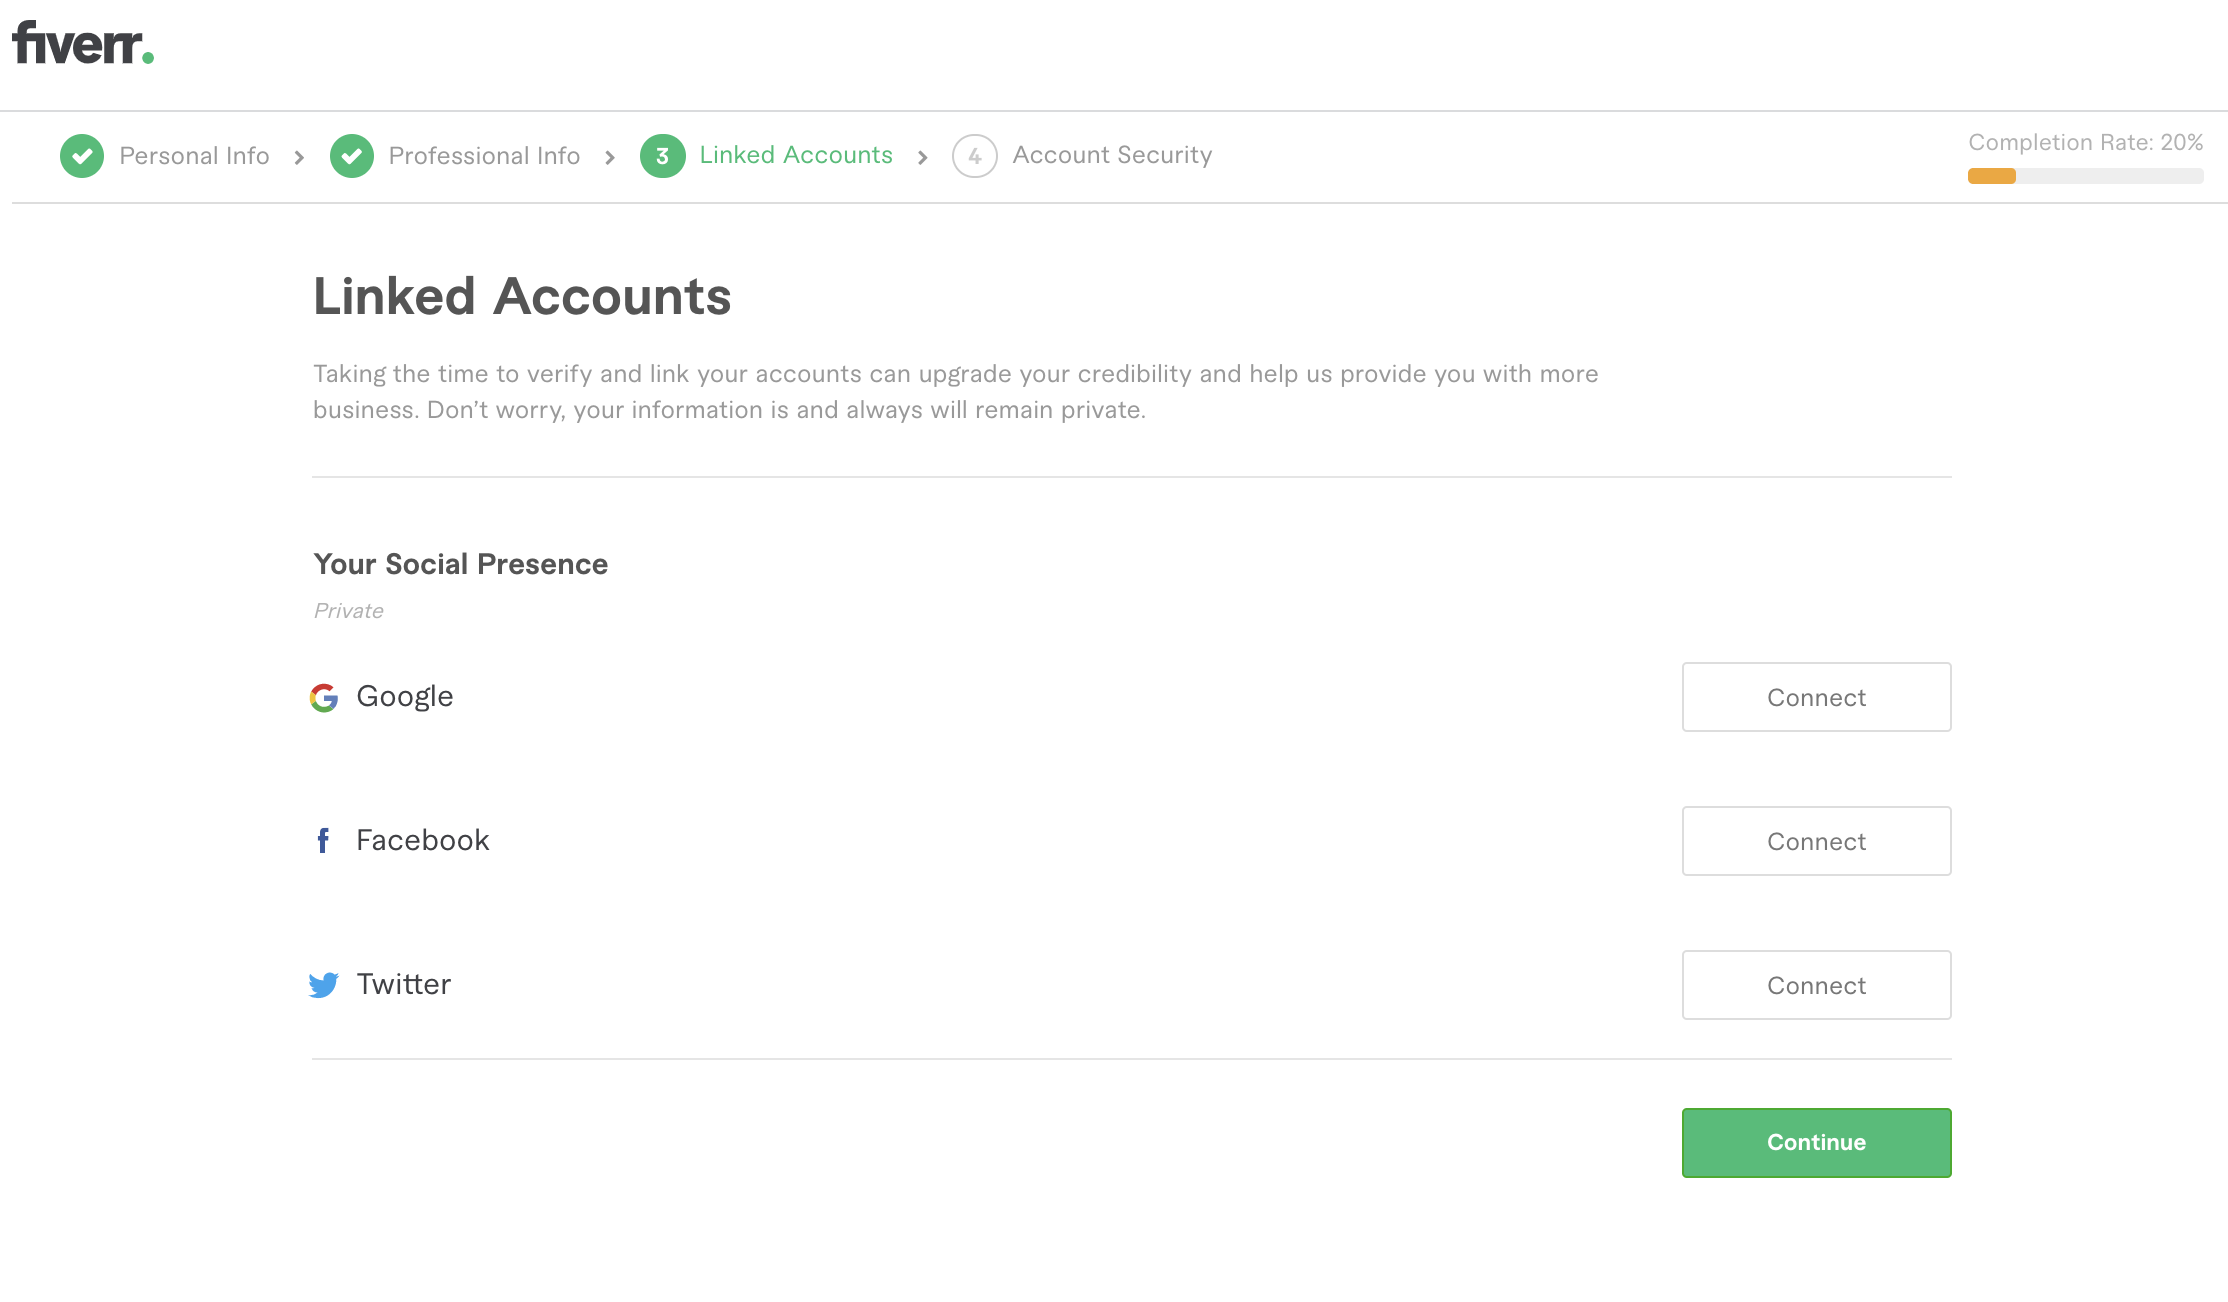Click chevron arrow after Linked Accounts
This screenshot has height=1302, width=2228.
(922, 157)
